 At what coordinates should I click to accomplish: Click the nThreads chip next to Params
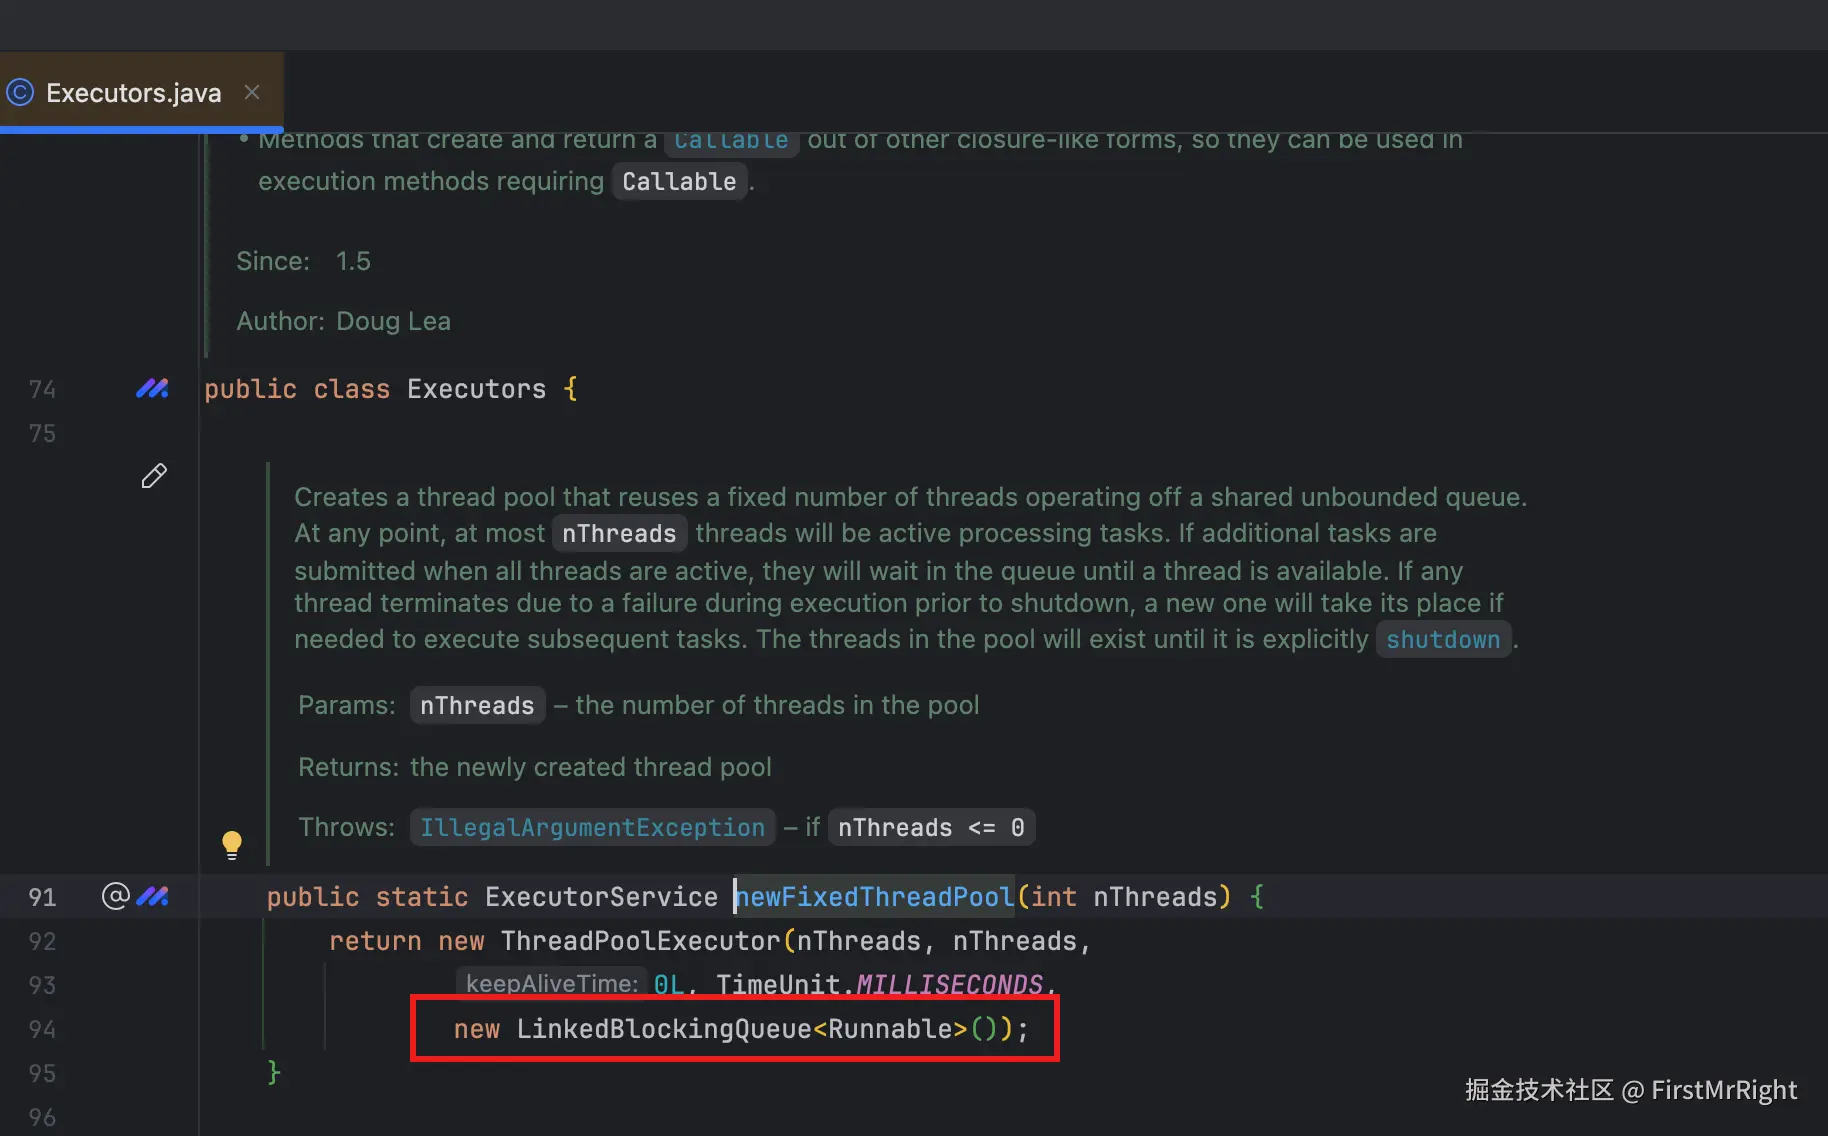(x=477, y=706)
